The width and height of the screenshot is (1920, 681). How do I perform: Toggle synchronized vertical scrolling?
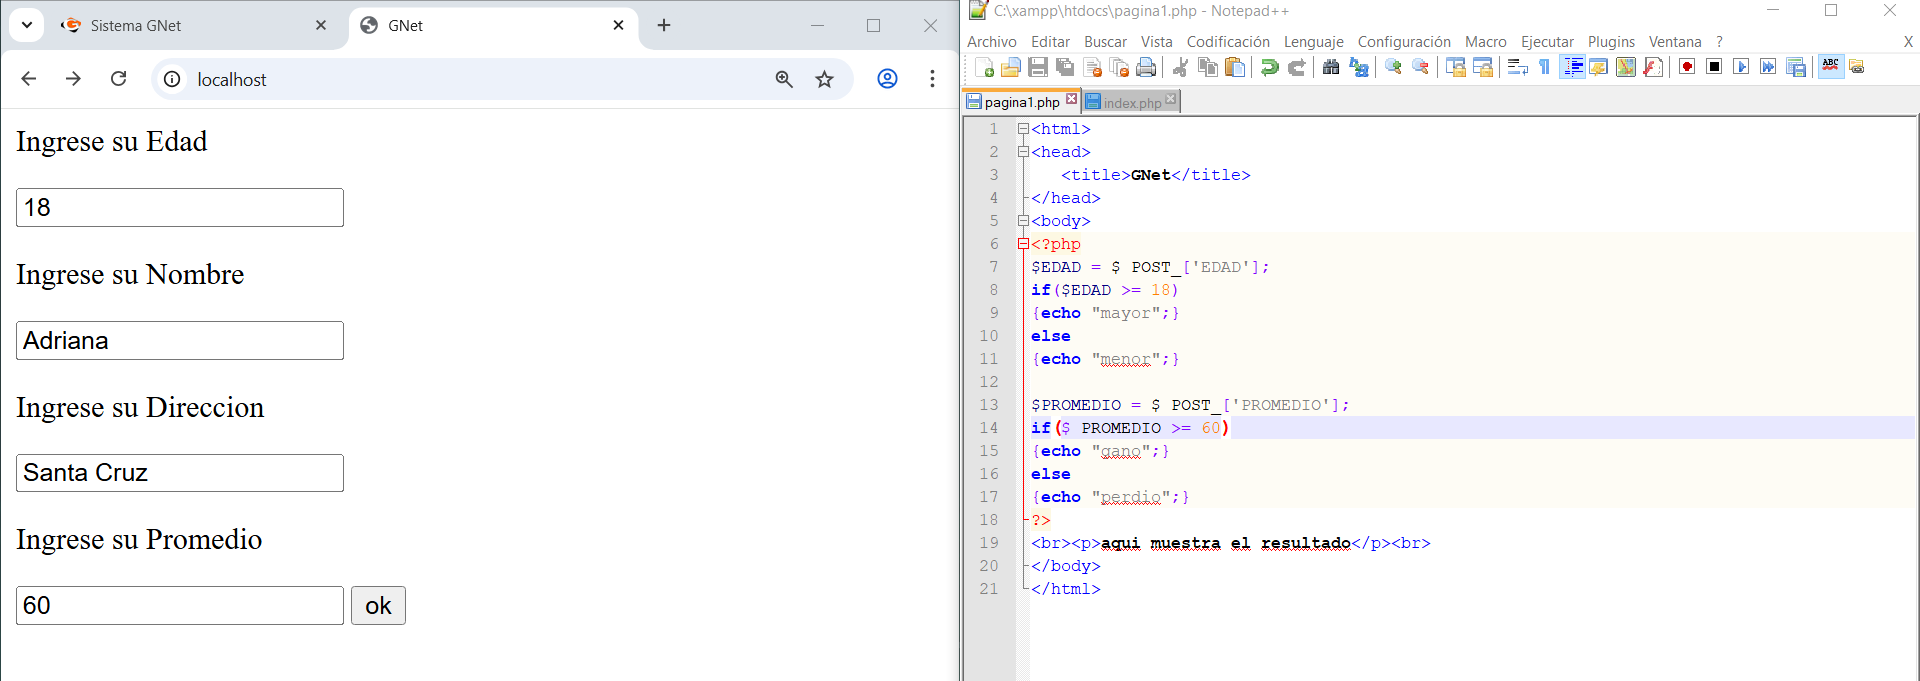pyautogui.click(x=1456, y=67)
